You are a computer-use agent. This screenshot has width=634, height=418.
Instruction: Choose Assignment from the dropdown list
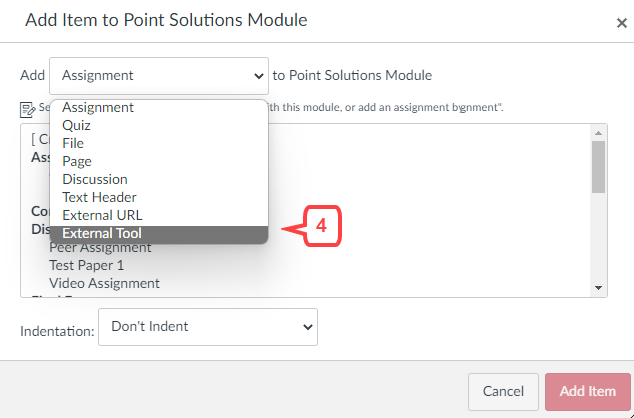click(98, 108)
